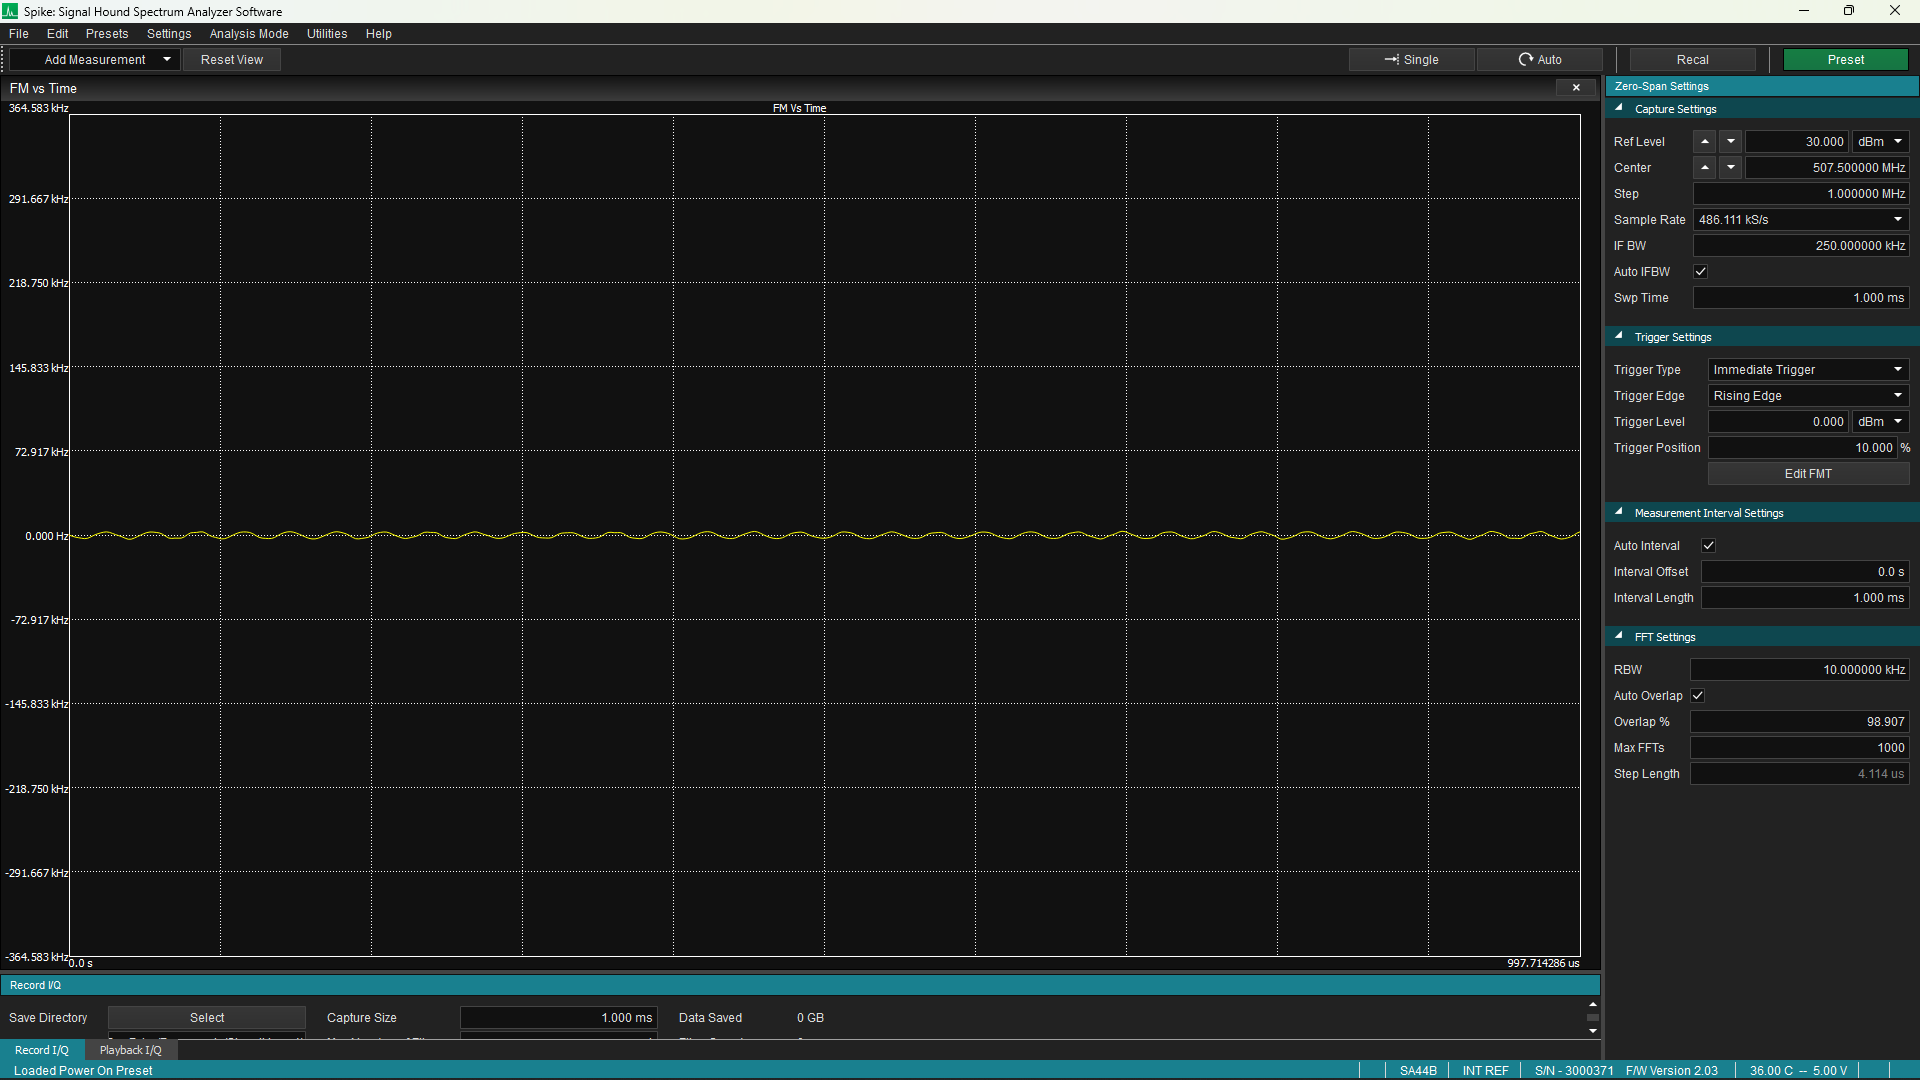This screenshot has width=1920, height=1080.
Task: Enable Auto continuous sweep
Action: click(1539, 60)
